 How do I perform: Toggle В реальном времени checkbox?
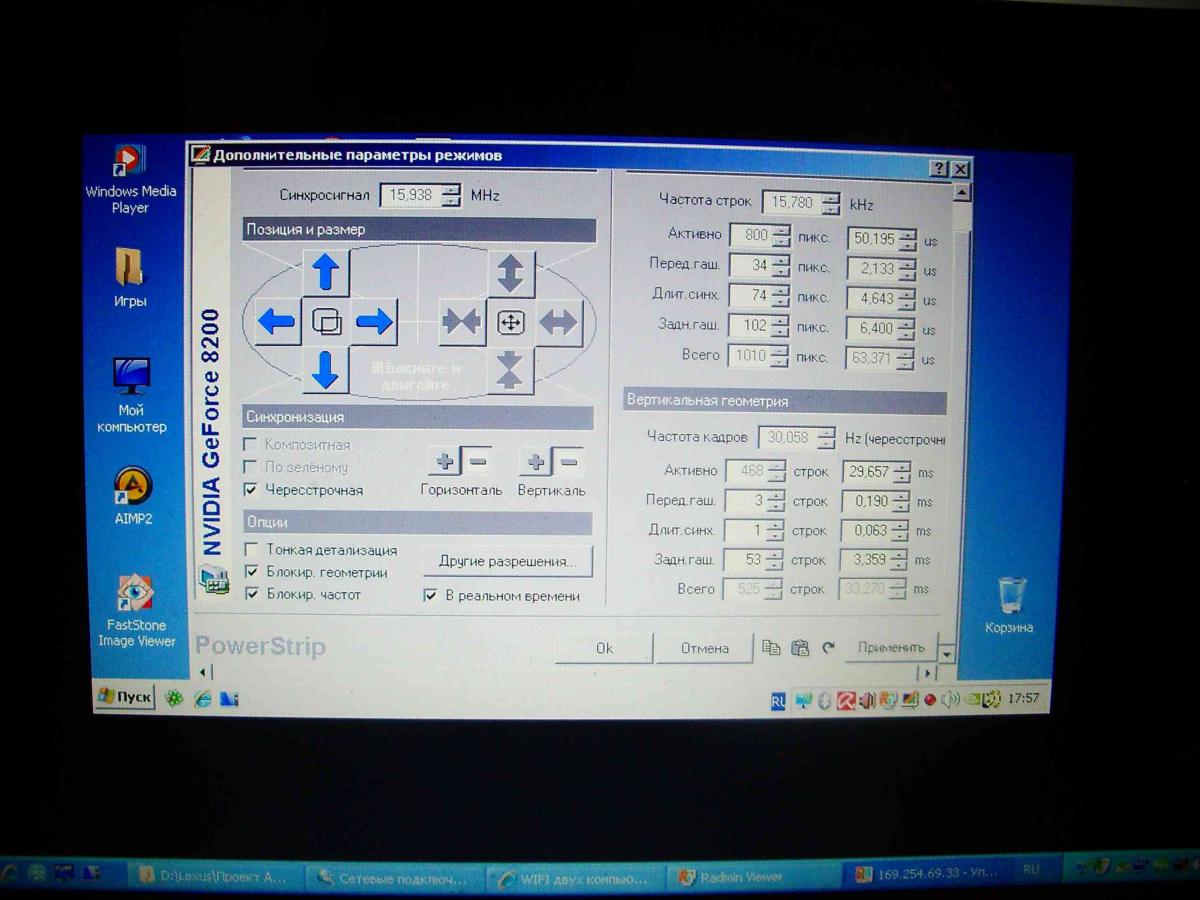[431, 596]
